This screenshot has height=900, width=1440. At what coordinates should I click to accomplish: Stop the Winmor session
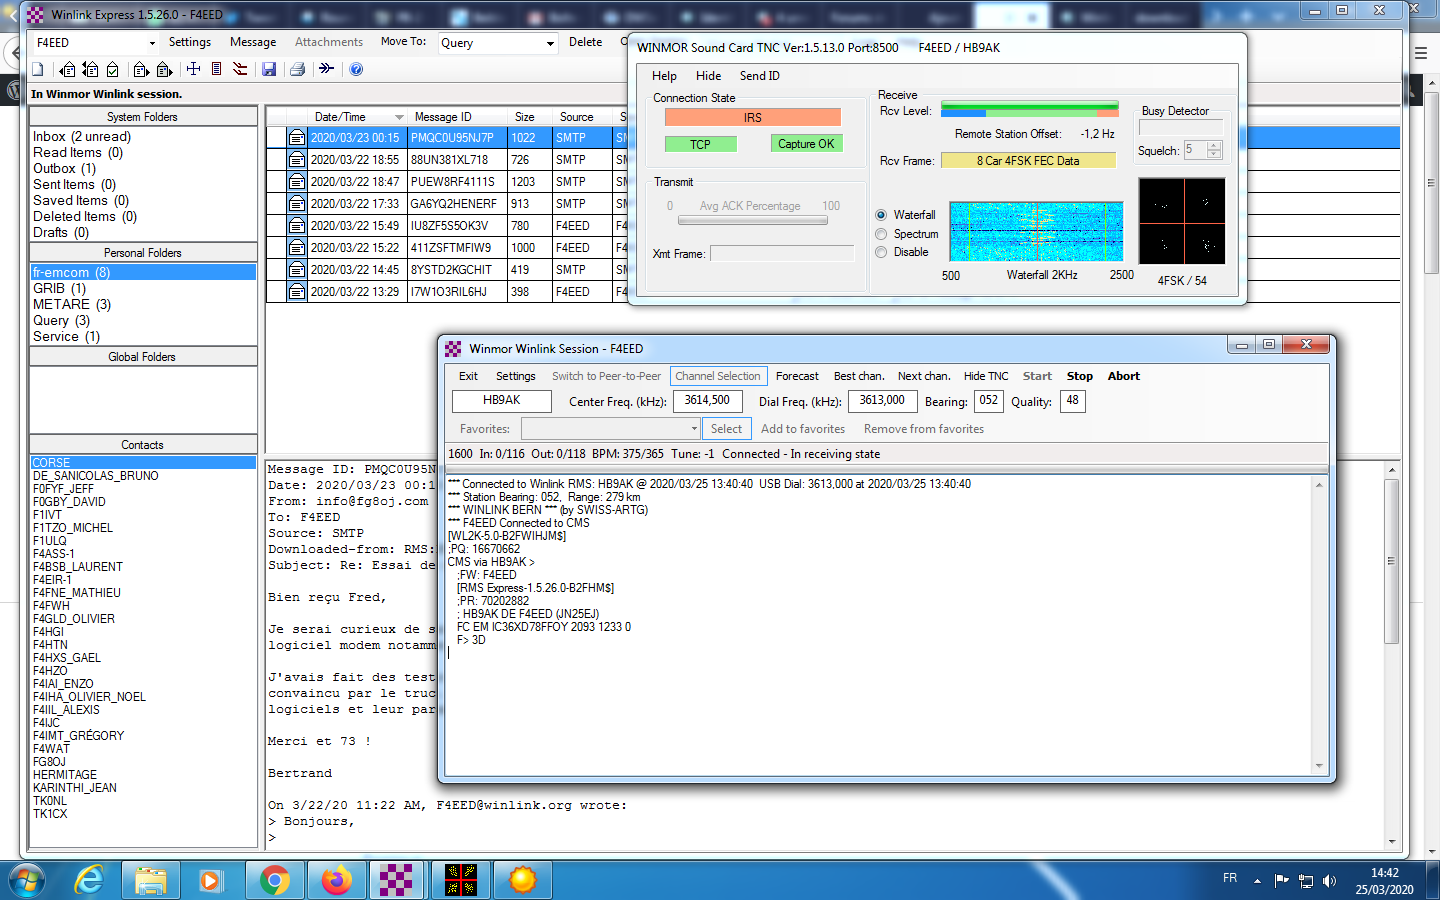[x=1079, y=376]
